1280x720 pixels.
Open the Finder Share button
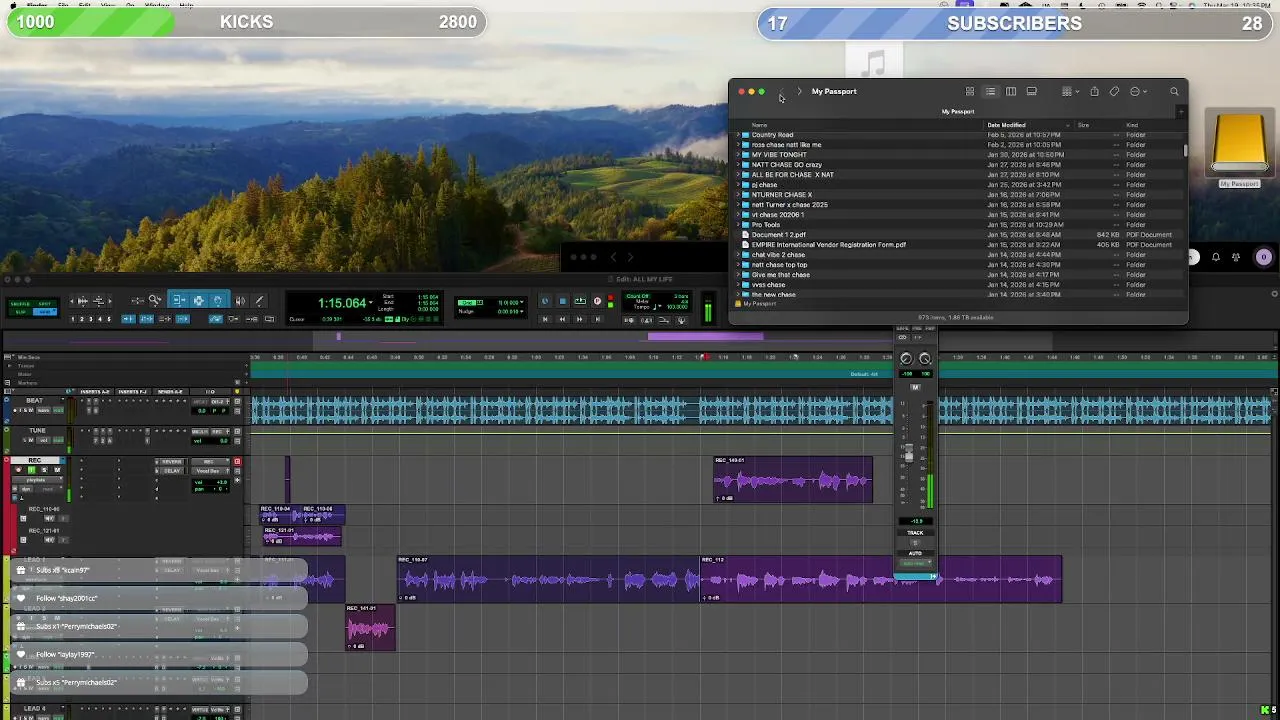click(x=1094, y=92)
